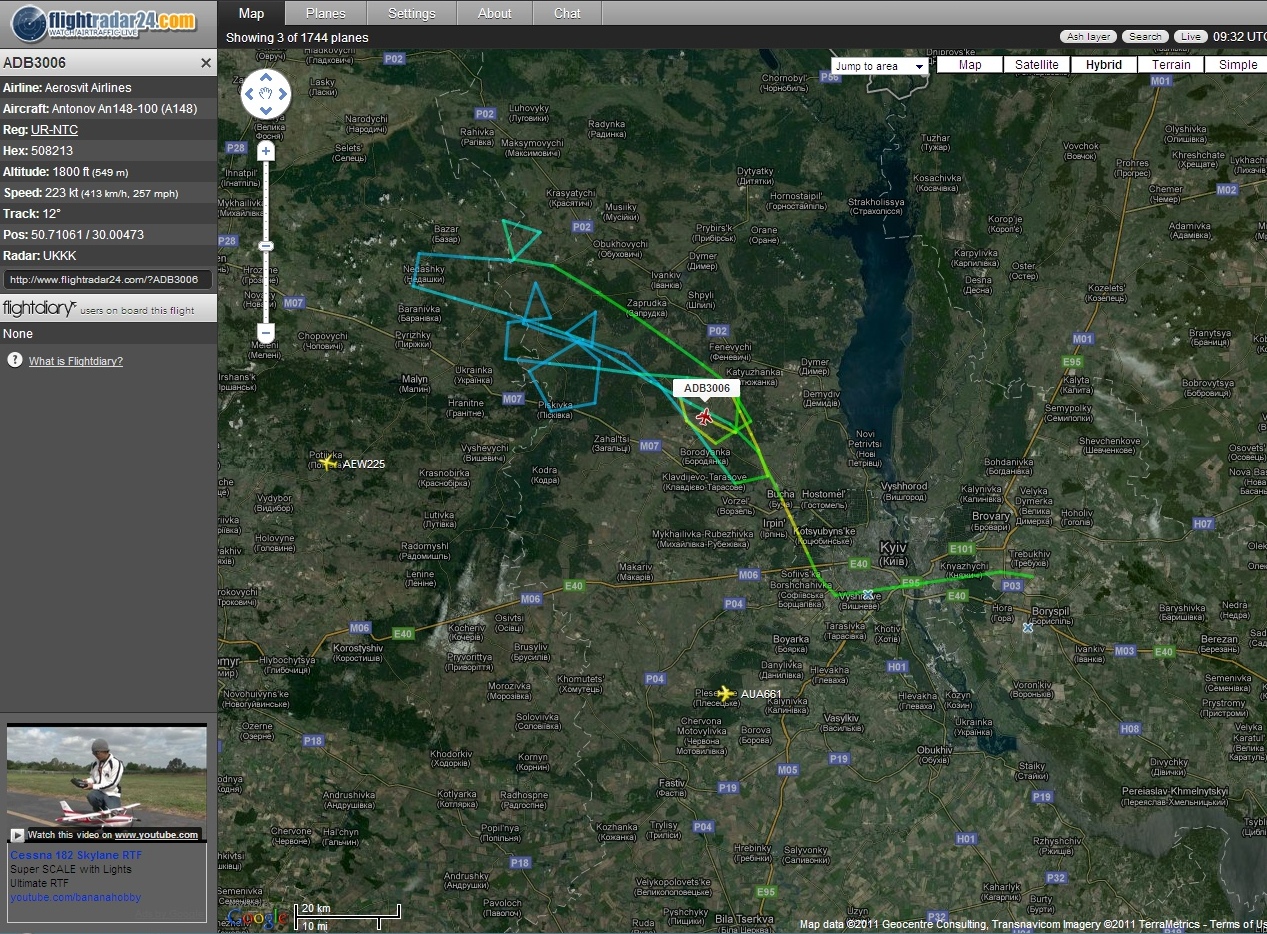Open the UR-NTC registration link
1267x934 pixels.
(x=54, y=130)
